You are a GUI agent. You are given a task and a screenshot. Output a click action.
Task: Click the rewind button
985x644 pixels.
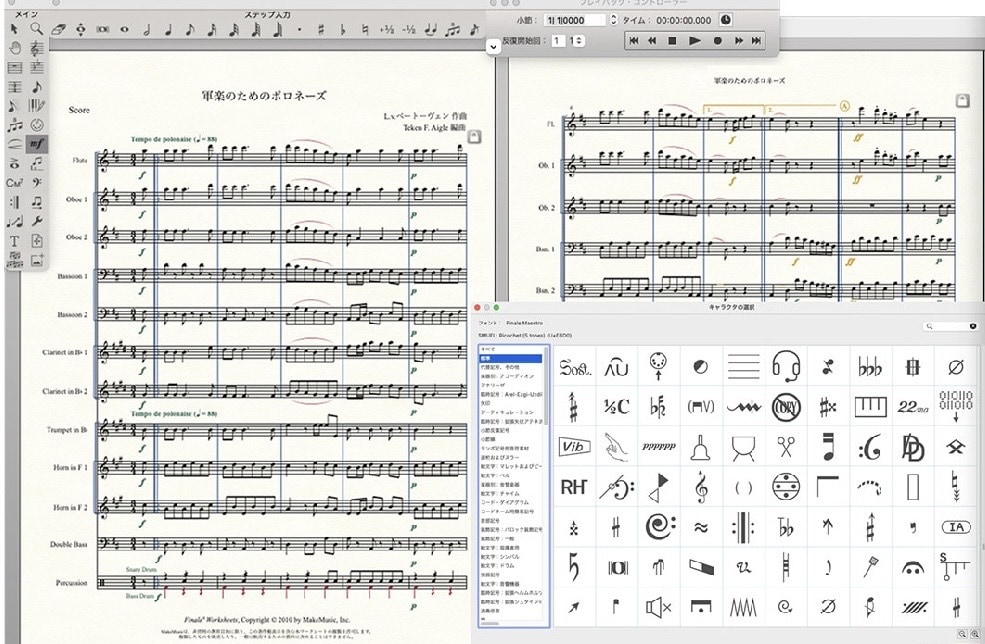pyautogui.click(x=652, y=40)
